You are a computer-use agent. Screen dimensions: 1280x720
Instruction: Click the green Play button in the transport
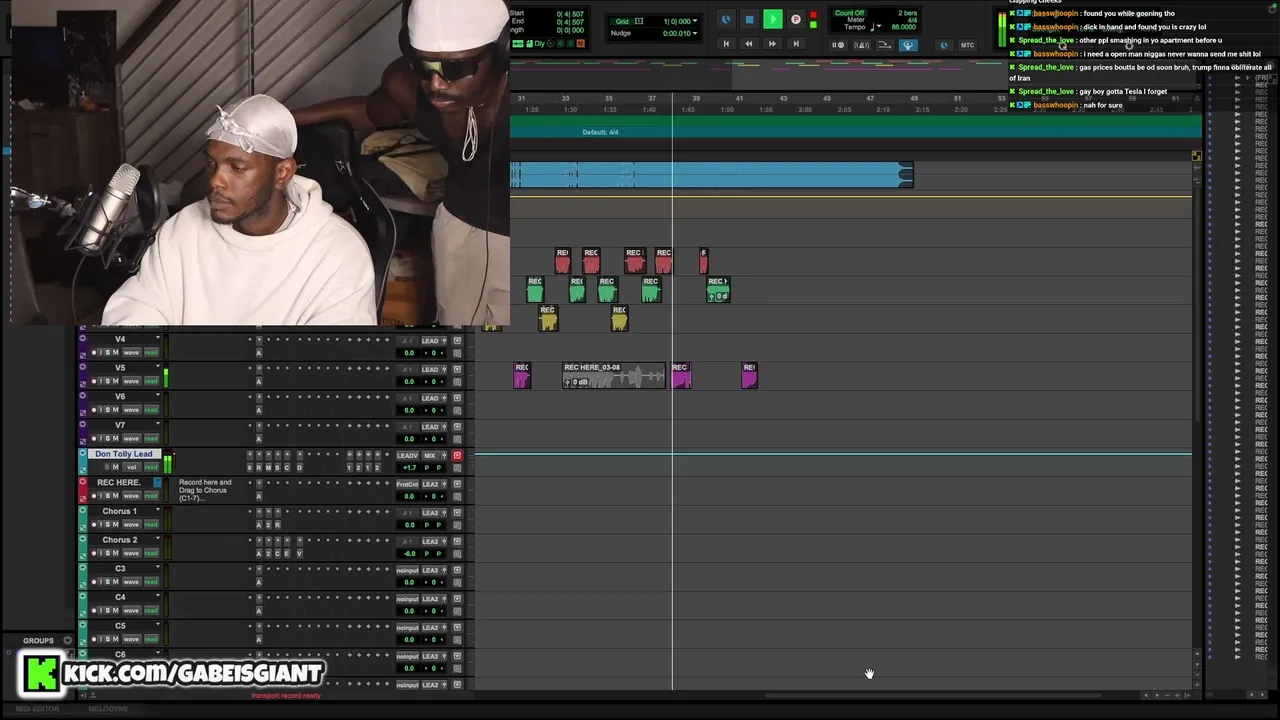pos(772,19)
